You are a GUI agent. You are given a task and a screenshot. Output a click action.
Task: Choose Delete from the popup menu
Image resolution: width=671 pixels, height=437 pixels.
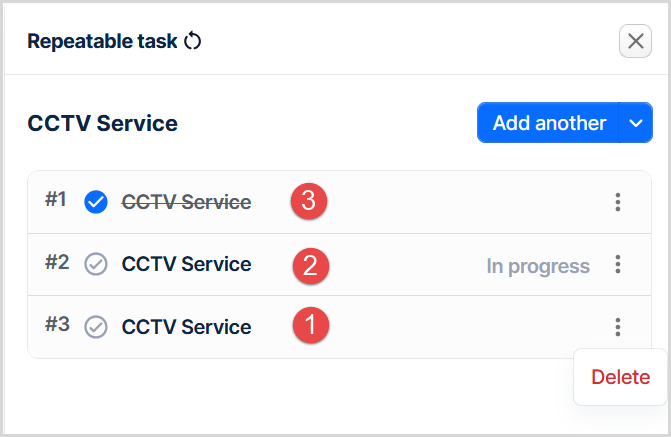620,377
